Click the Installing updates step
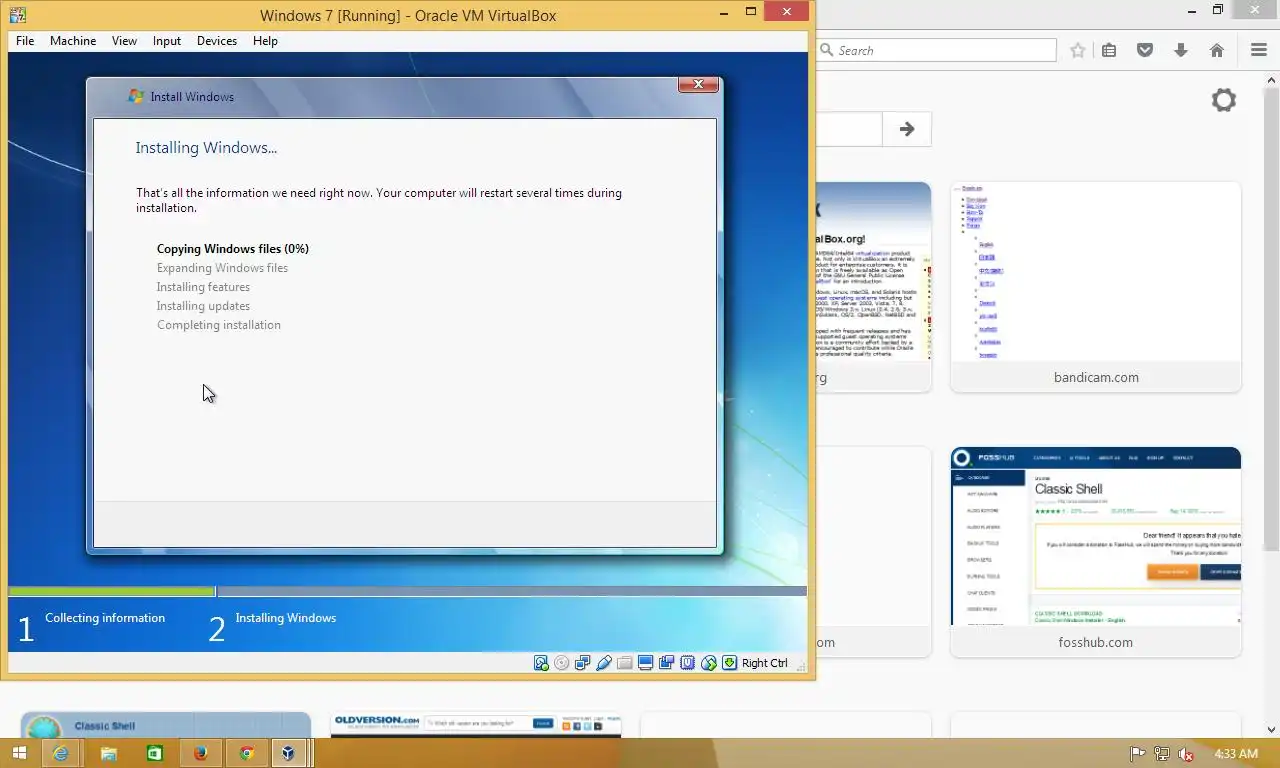The height and width of the screenshot is (768, 1280). (203, 306)
